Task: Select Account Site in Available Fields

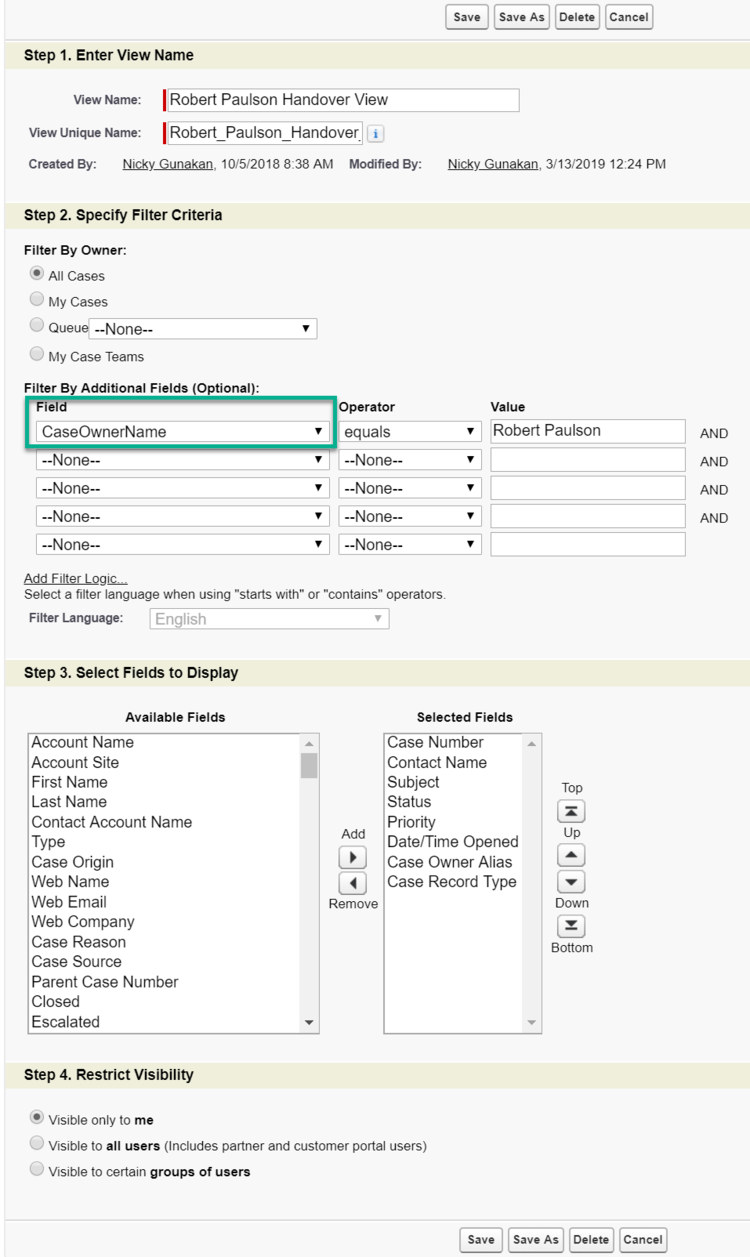Action: coord(75,763)
